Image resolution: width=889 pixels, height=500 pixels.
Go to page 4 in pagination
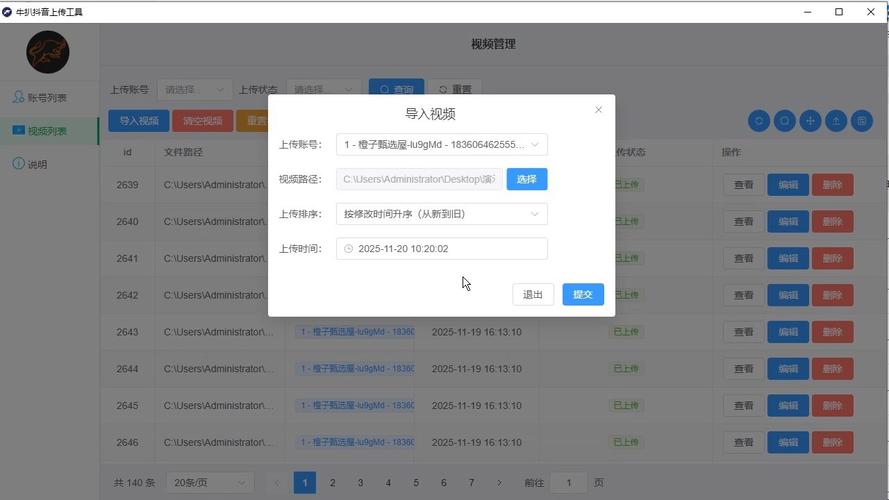pos(388,483)
